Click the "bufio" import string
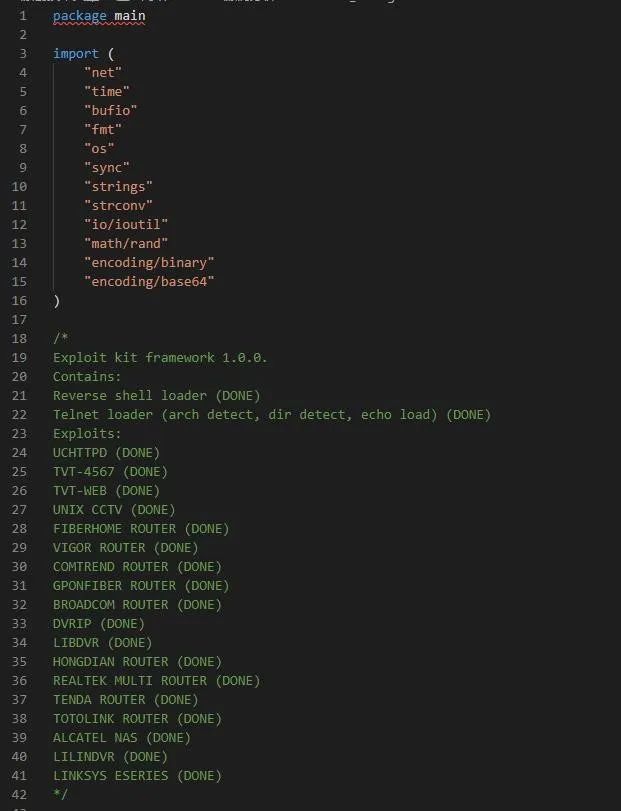Screen dimensions: 621x811 [111, 111]
